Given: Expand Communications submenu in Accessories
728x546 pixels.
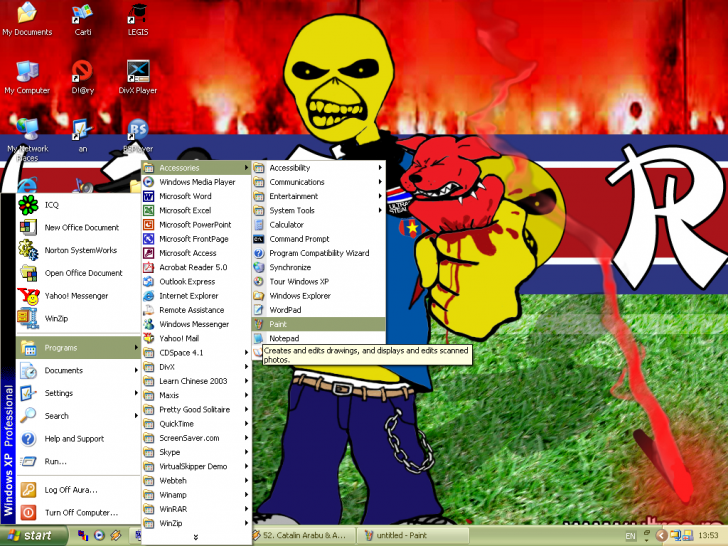Looking at the screenshot, I should [x=318, y=182].
